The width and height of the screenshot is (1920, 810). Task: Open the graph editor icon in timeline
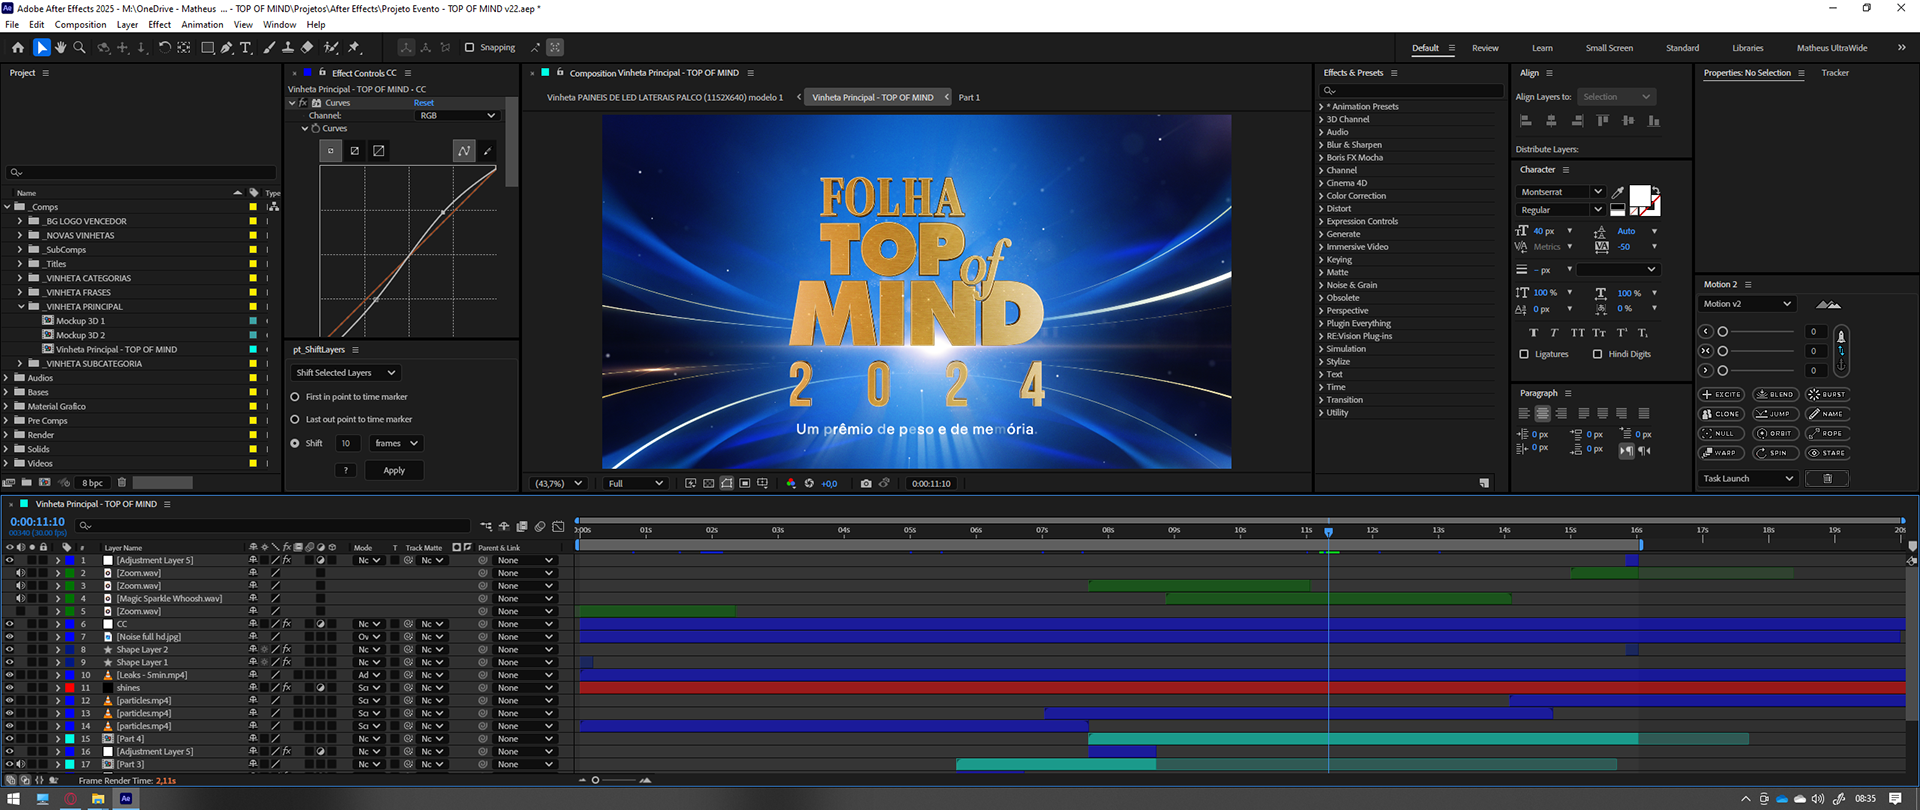tap(558, 526)
